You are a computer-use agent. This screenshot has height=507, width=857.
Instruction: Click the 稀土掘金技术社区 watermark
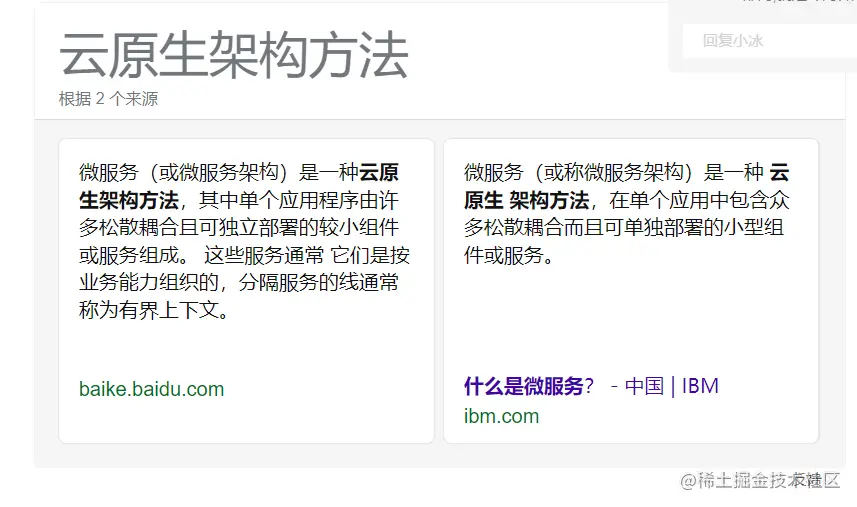(x=760, y=480)
